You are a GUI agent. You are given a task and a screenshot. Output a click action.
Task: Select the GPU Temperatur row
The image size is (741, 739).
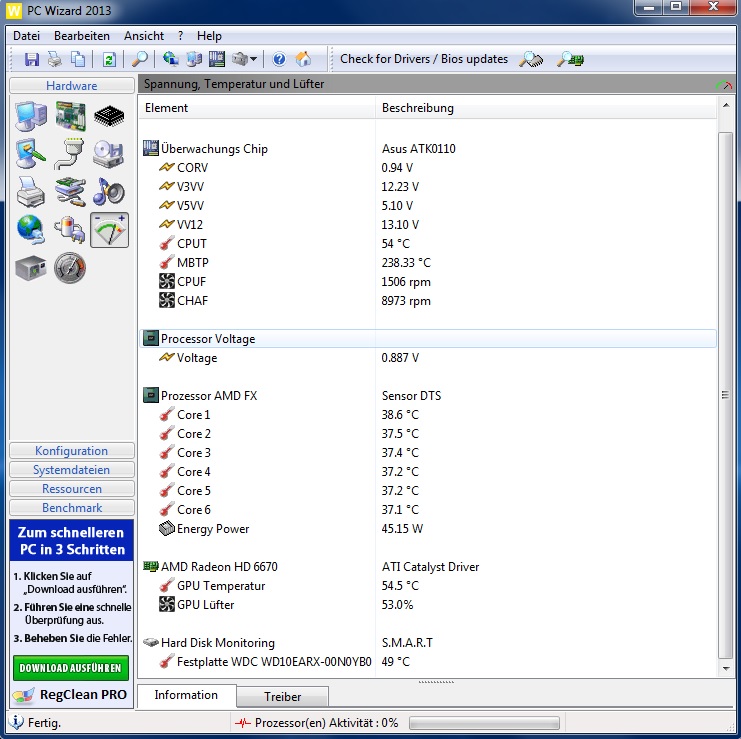tap(428, 586)
